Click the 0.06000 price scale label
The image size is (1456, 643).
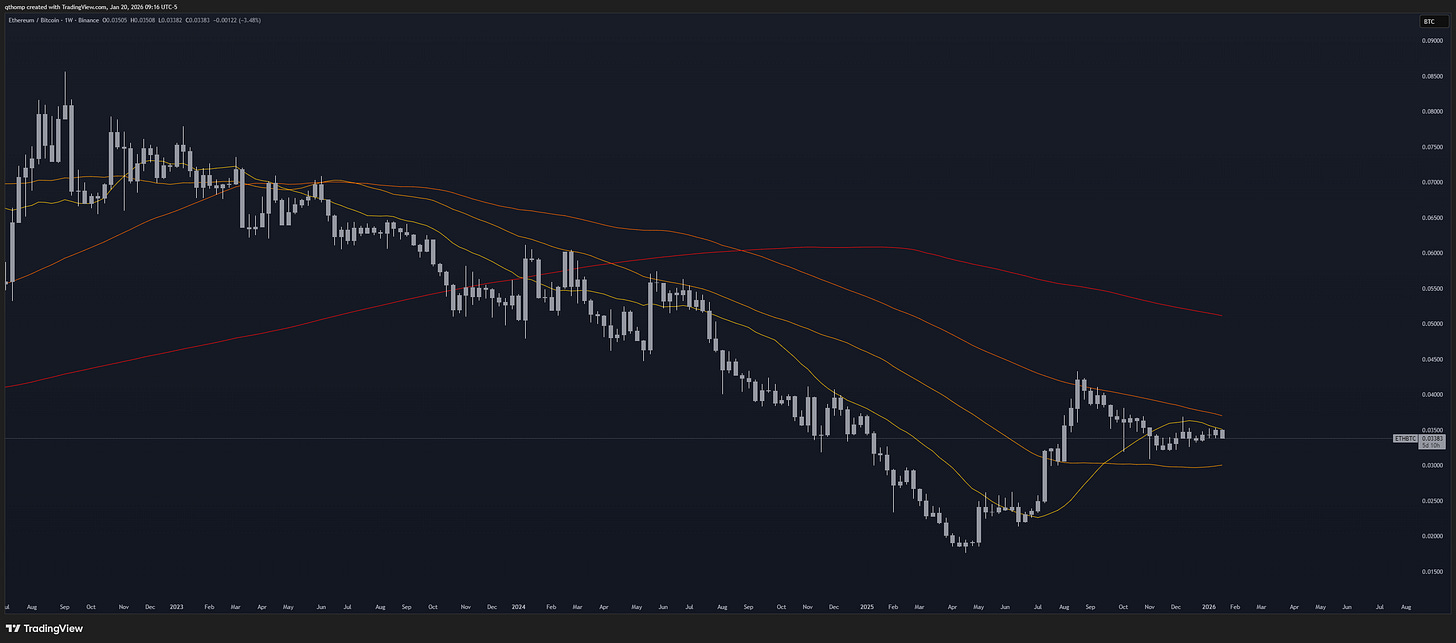(1430, 253)
